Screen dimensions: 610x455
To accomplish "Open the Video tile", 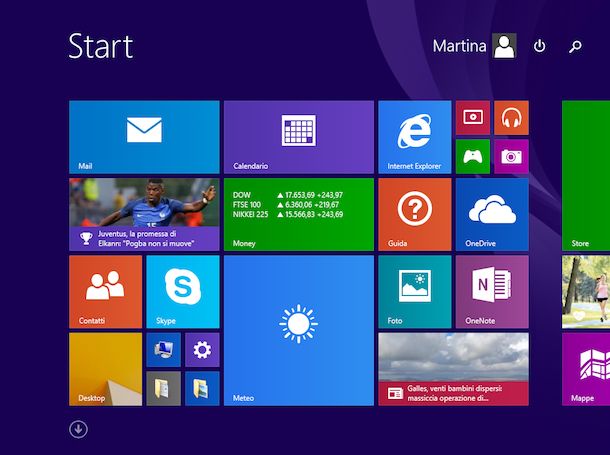I will (473, 117).
